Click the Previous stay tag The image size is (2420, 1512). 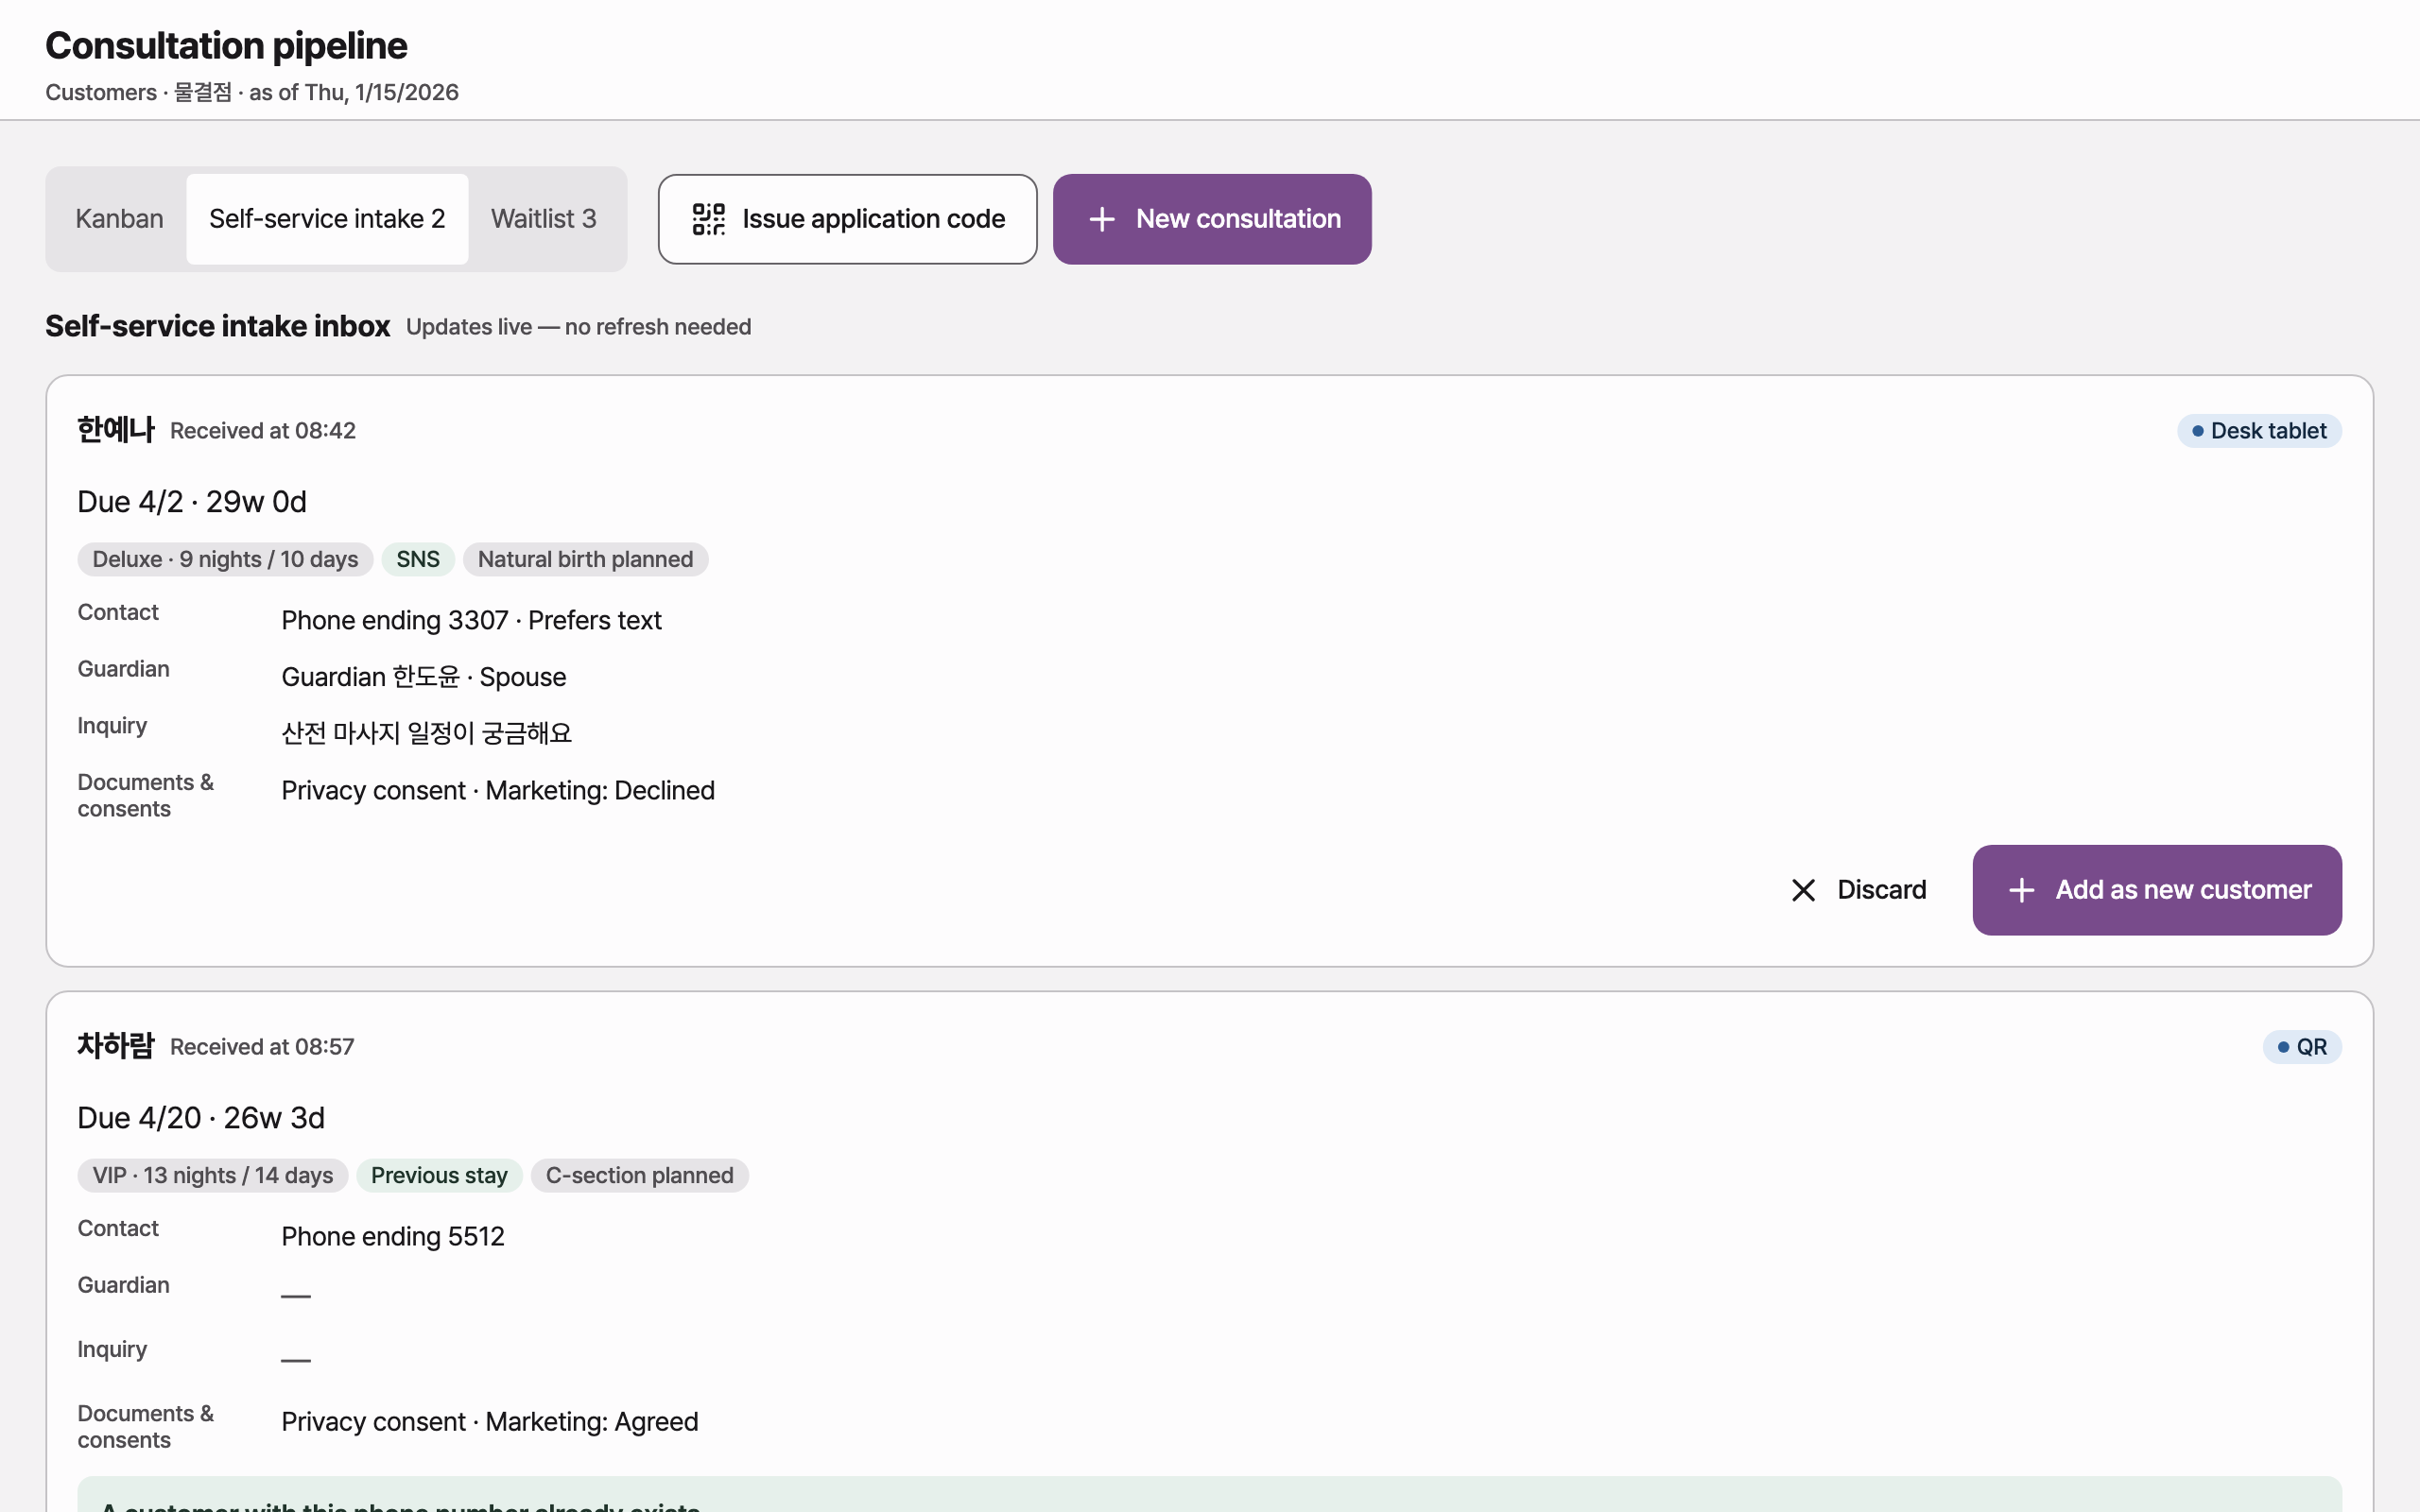(439, 1175)
